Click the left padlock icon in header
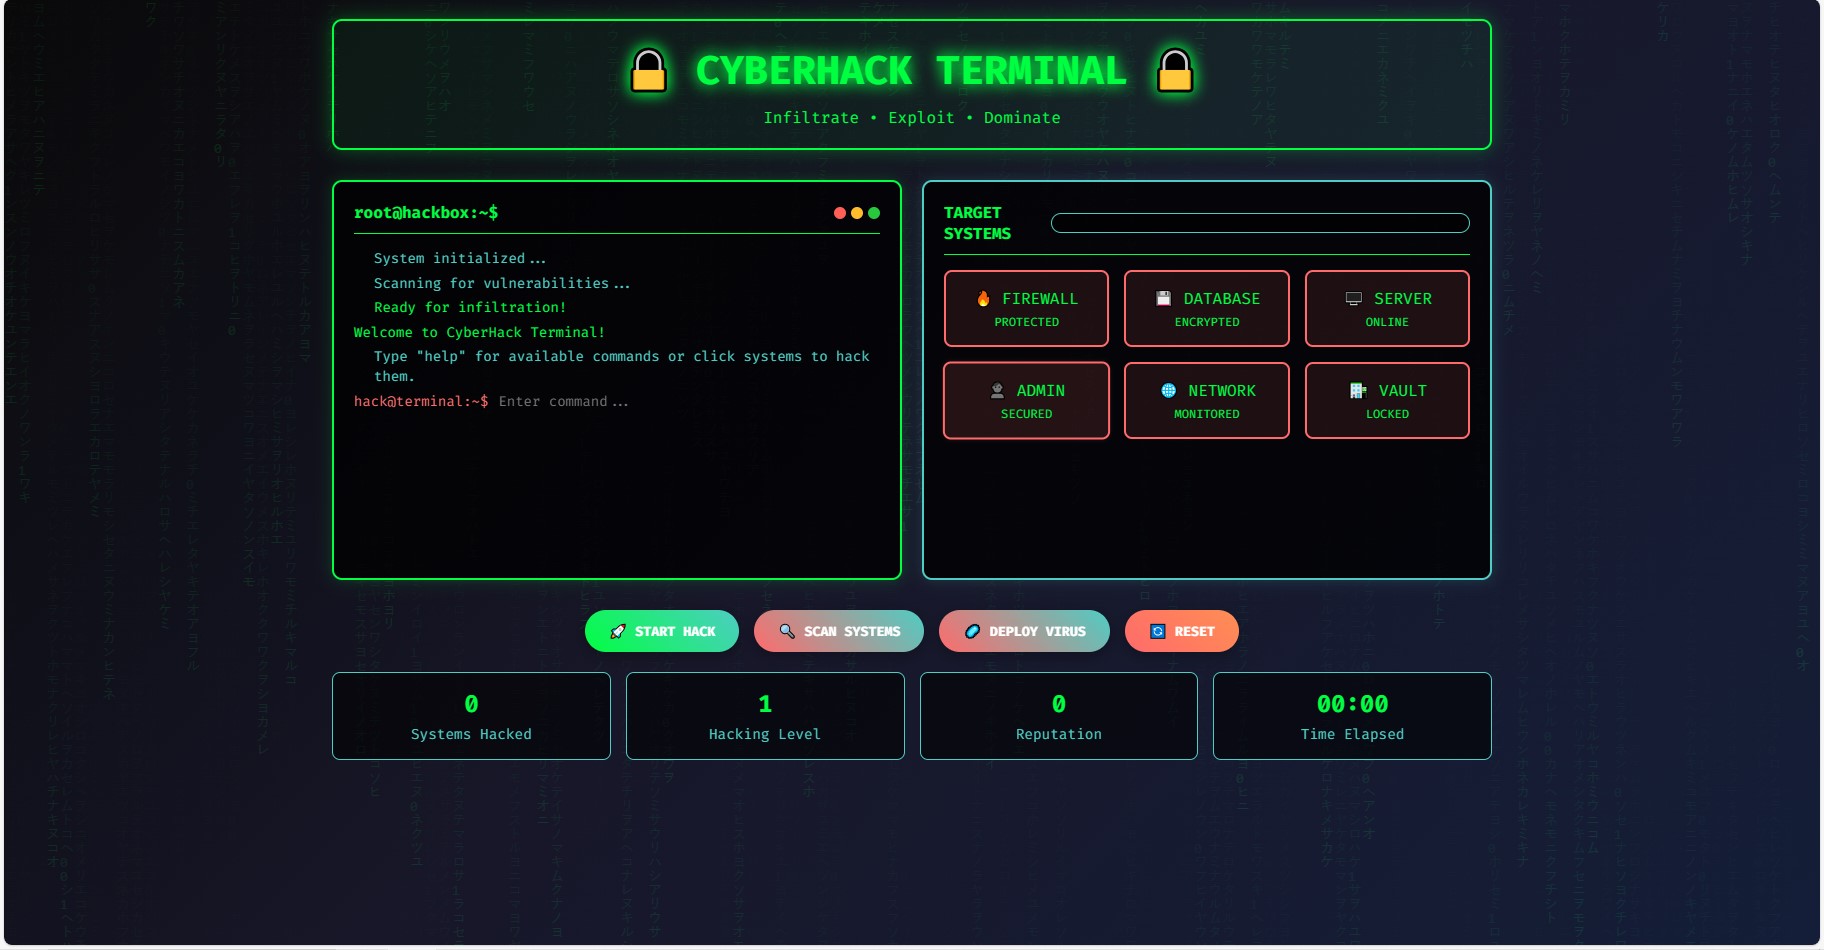Image resolution: width=1824 pixels, height=950 pixels. click(649, 71)
